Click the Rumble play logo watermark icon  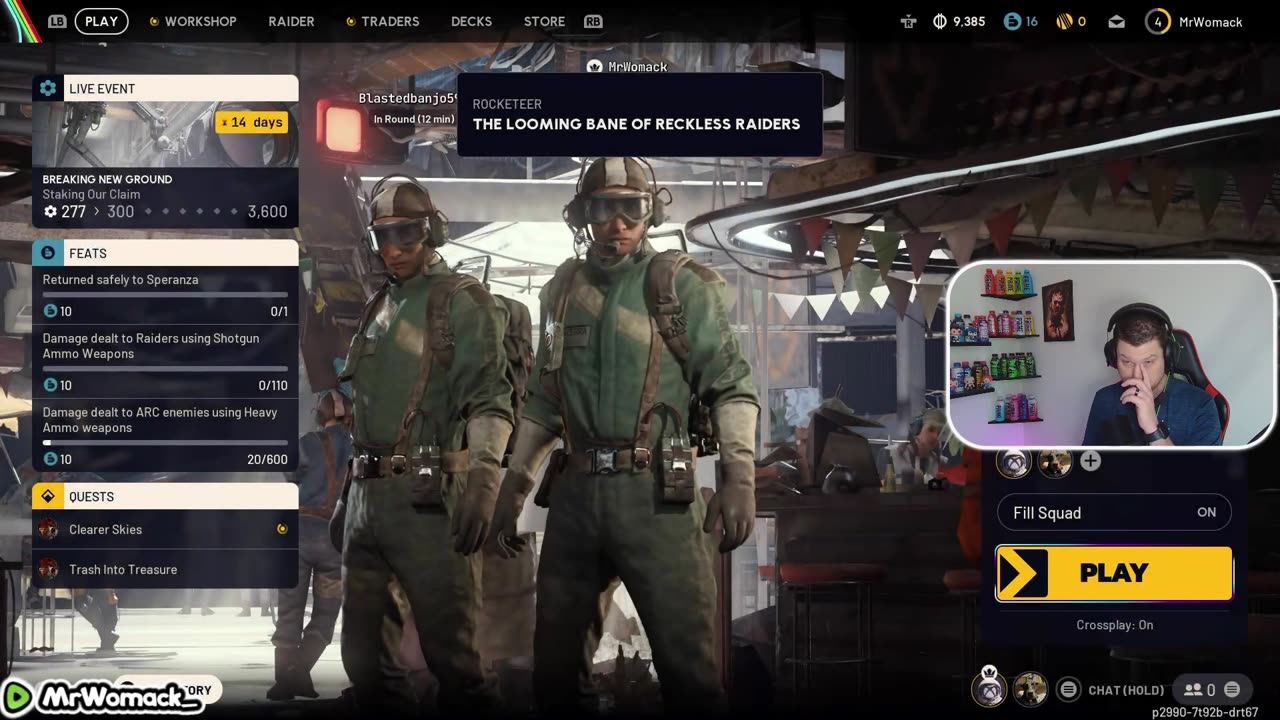[16, 697]
